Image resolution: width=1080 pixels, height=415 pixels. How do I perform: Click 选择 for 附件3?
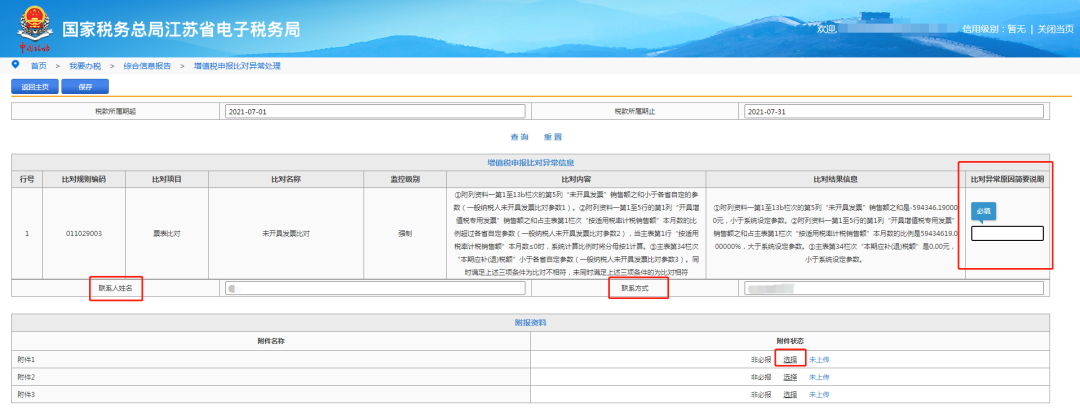click(x=790, y=395)
